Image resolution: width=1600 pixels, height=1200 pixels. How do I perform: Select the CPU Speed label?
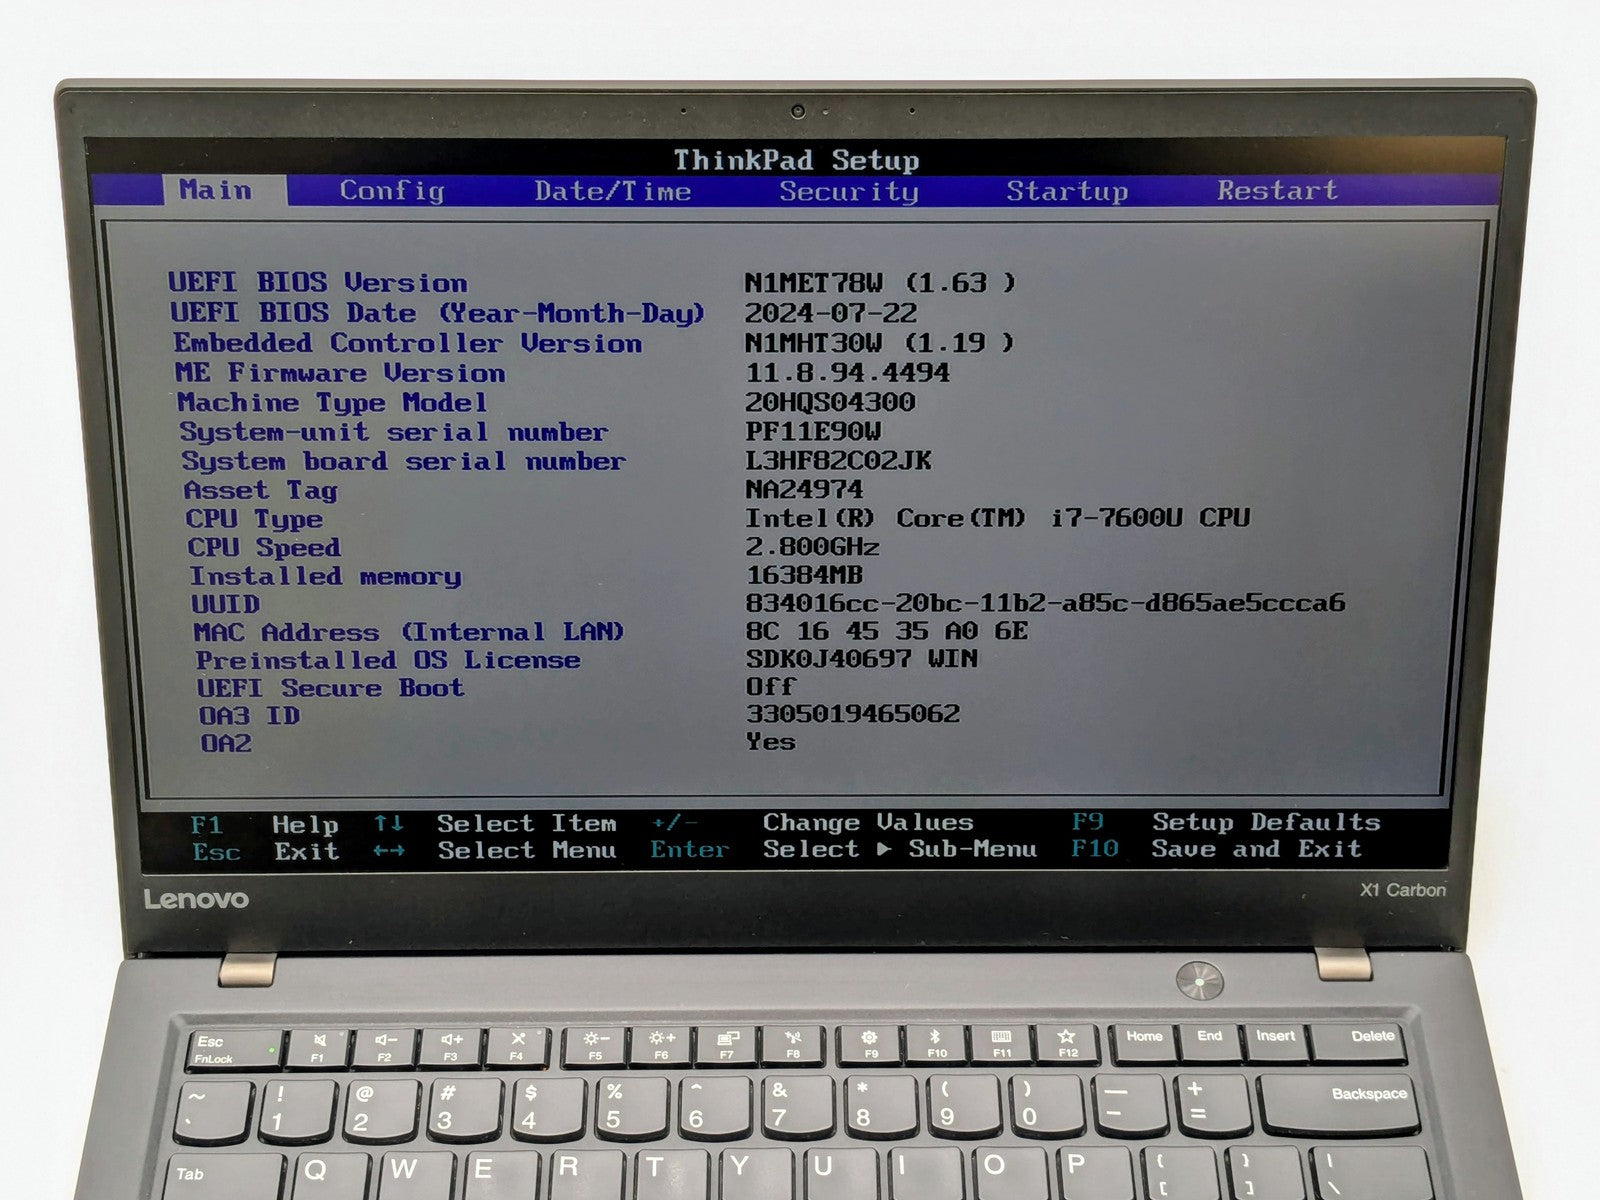pyautogui.click(x=264, y=548)
